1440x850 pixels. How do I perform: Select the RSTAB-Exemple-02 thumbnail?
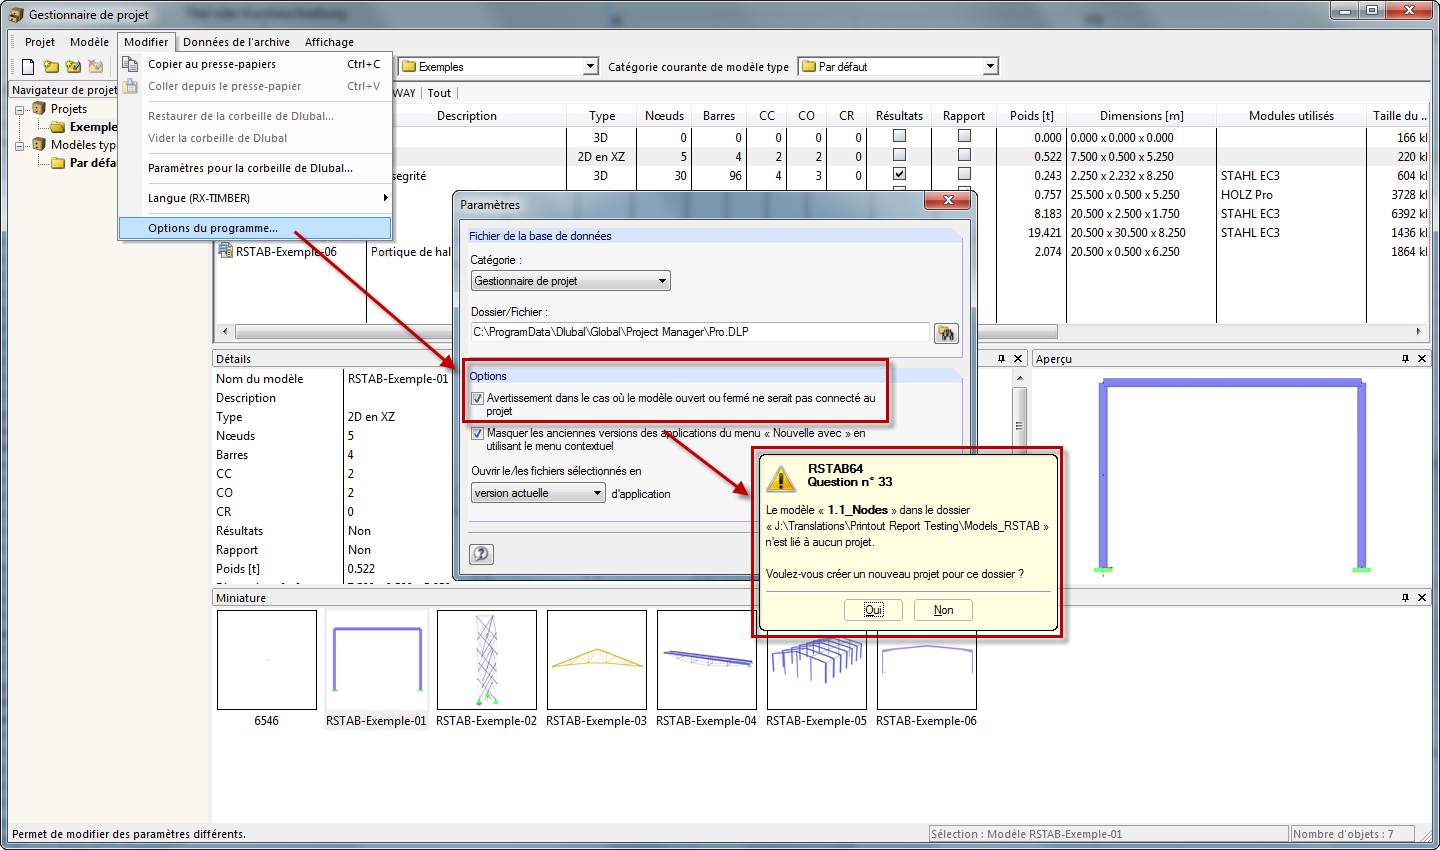487,660
